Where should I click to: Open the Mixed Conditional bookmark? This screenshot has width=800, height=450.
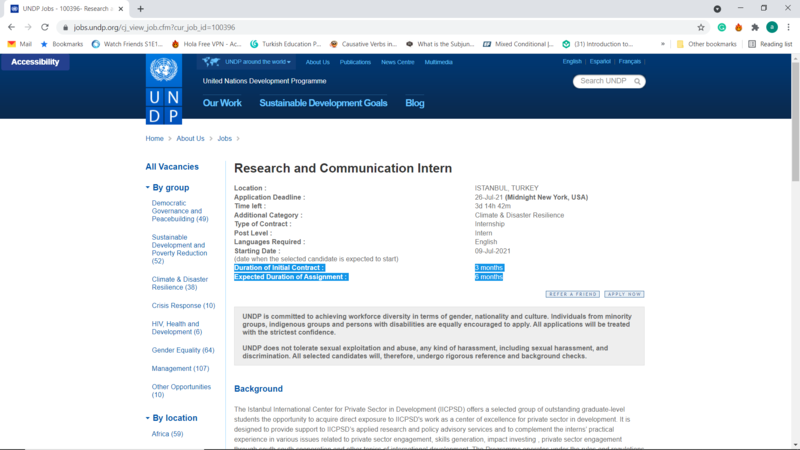[x=518, y=44]
